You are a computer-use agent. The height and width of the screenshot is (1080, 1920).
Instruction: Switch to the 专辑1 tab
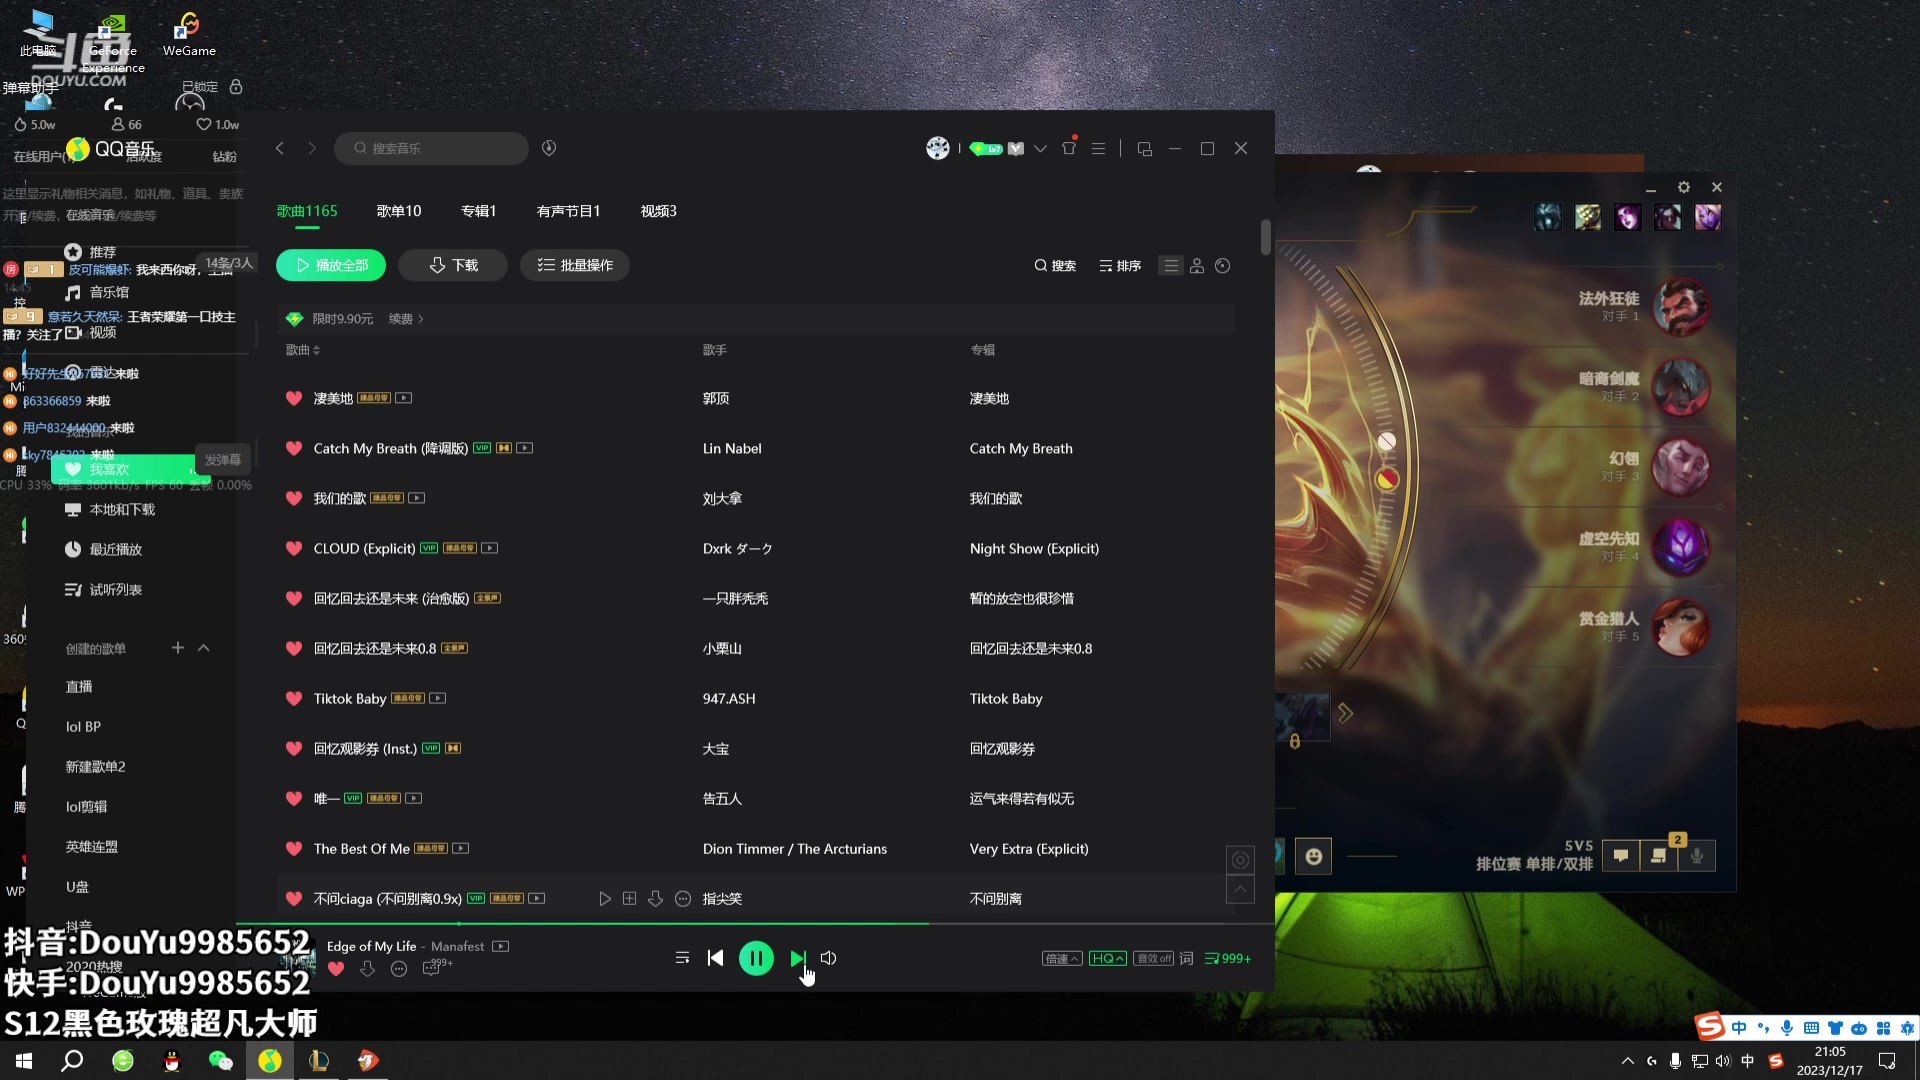478,211
